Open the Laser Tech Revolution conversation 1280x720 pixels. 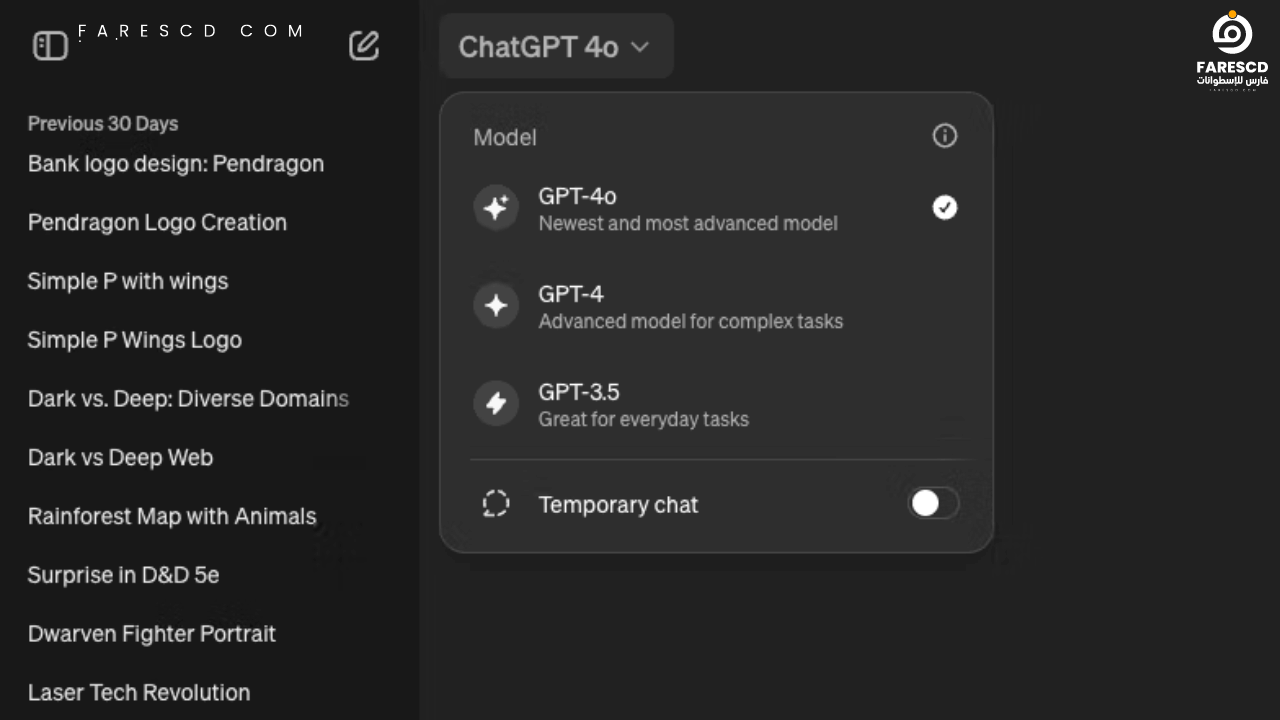point(139,692)
